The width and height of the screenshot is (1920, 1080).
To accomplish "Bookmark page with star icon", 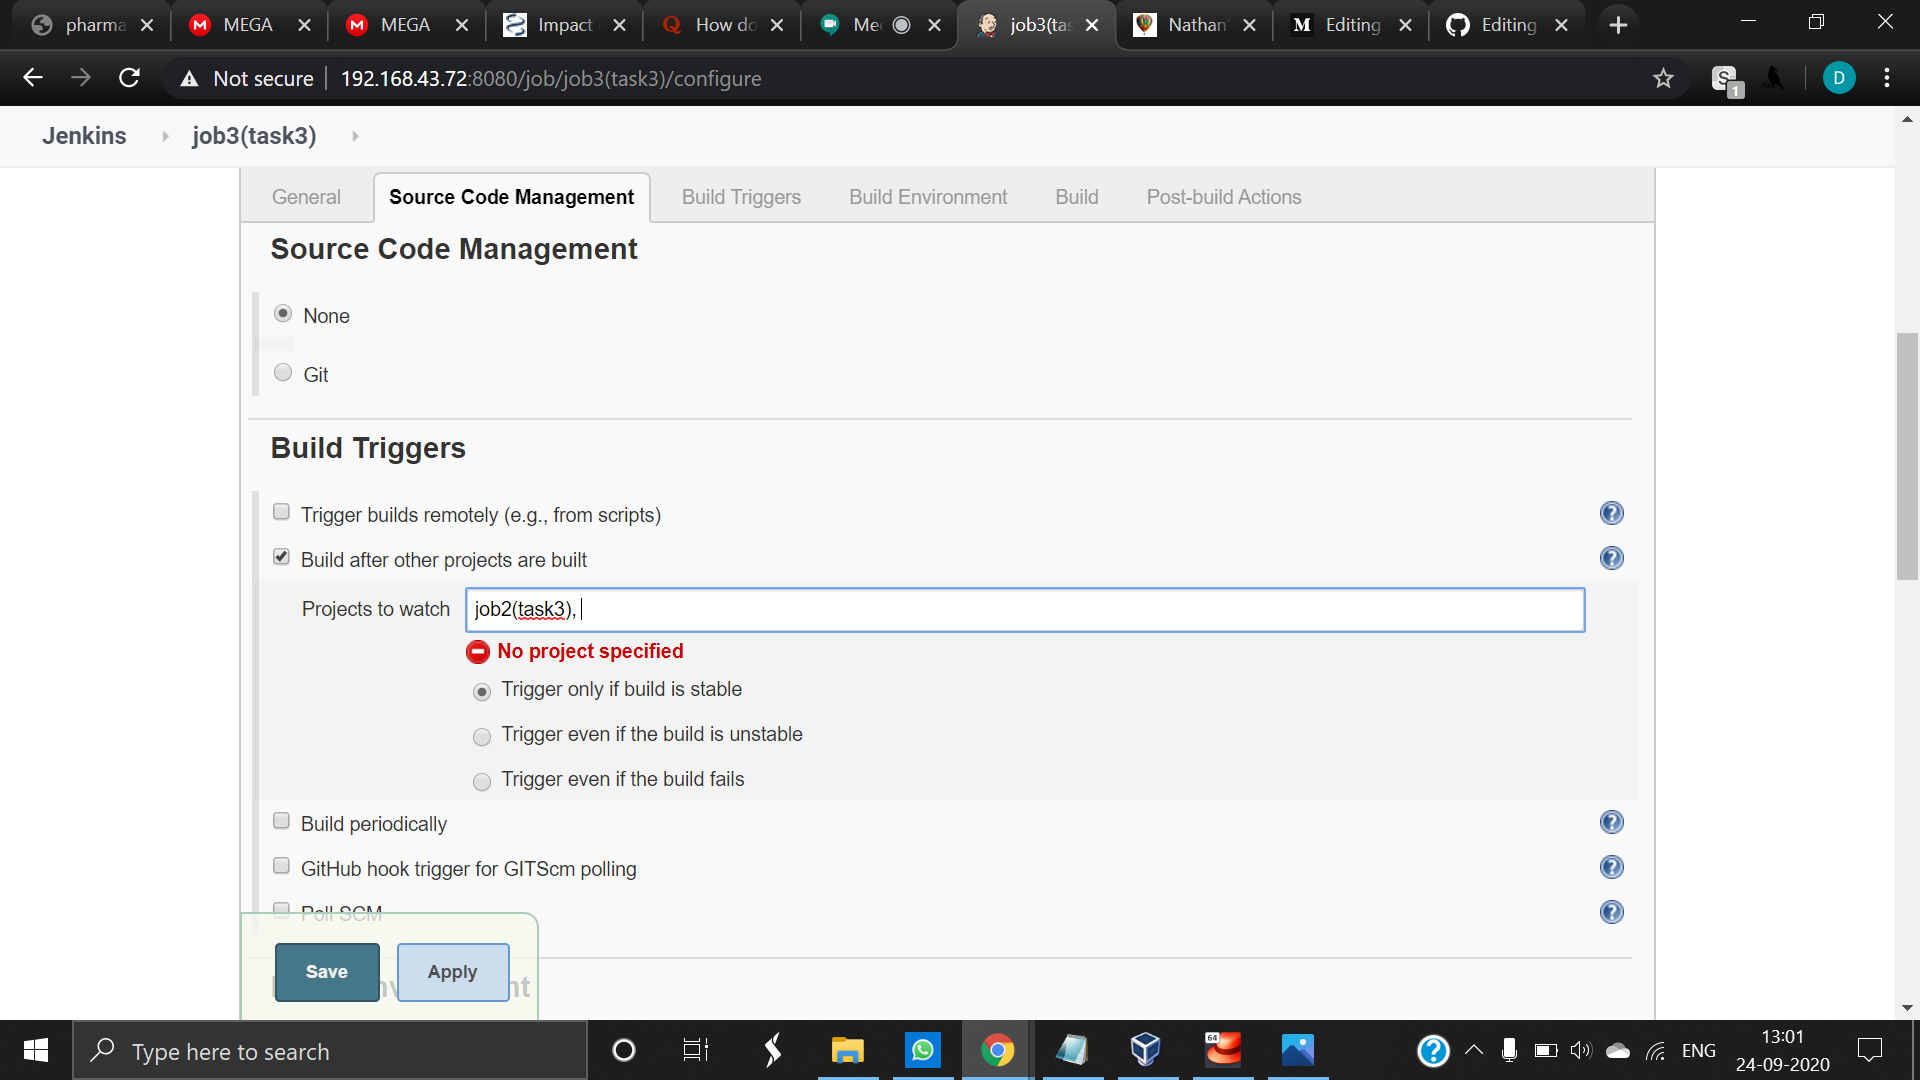I will point(1663,78).
